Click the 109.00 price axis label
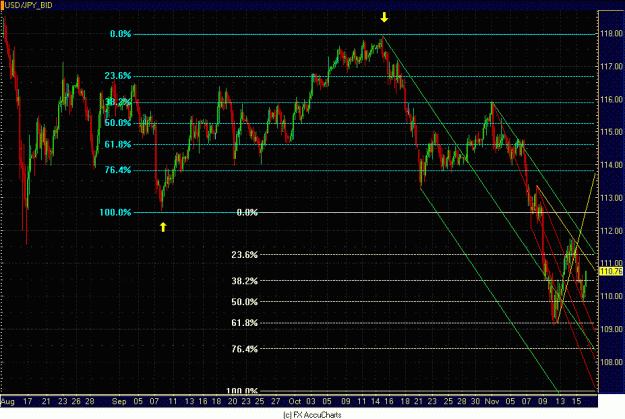 click(x=611, y=329)
